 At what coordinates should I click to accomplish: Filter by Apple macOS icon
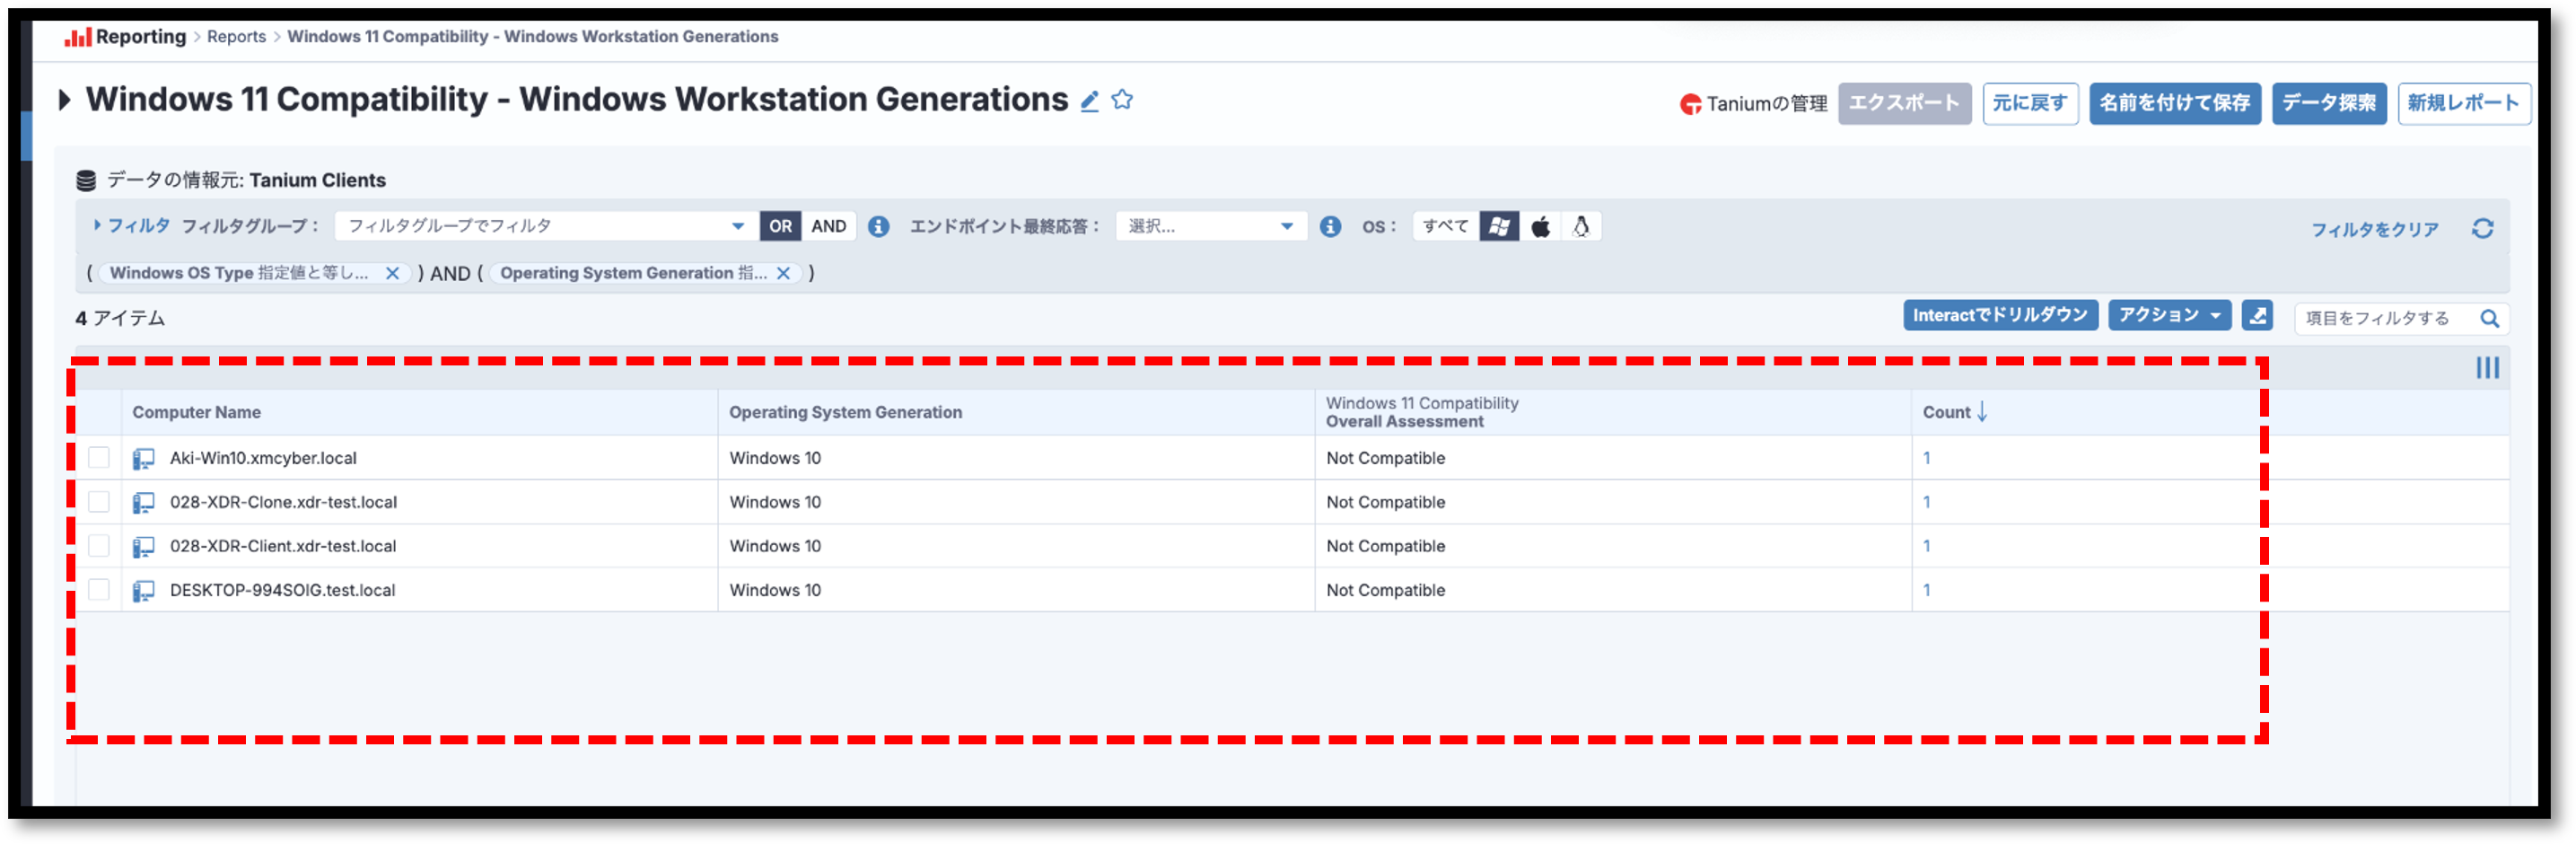pyautogui.click(x=1540, y=227)
